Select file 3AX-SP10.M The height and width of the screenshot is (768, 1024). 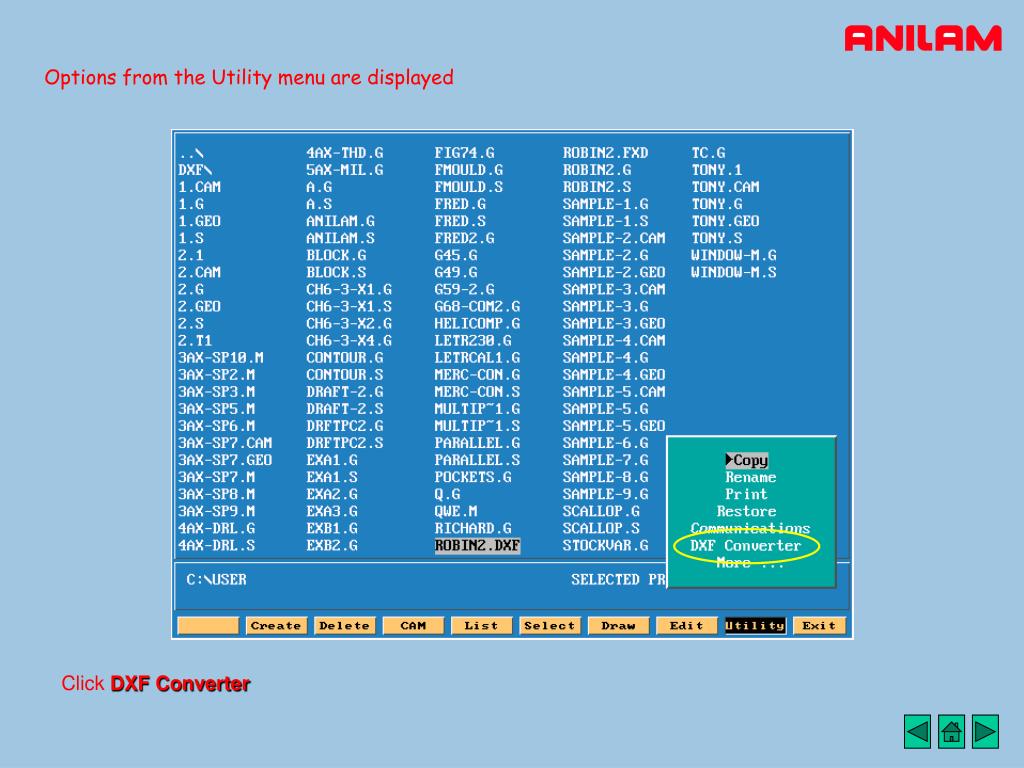[x=221, y=358]
